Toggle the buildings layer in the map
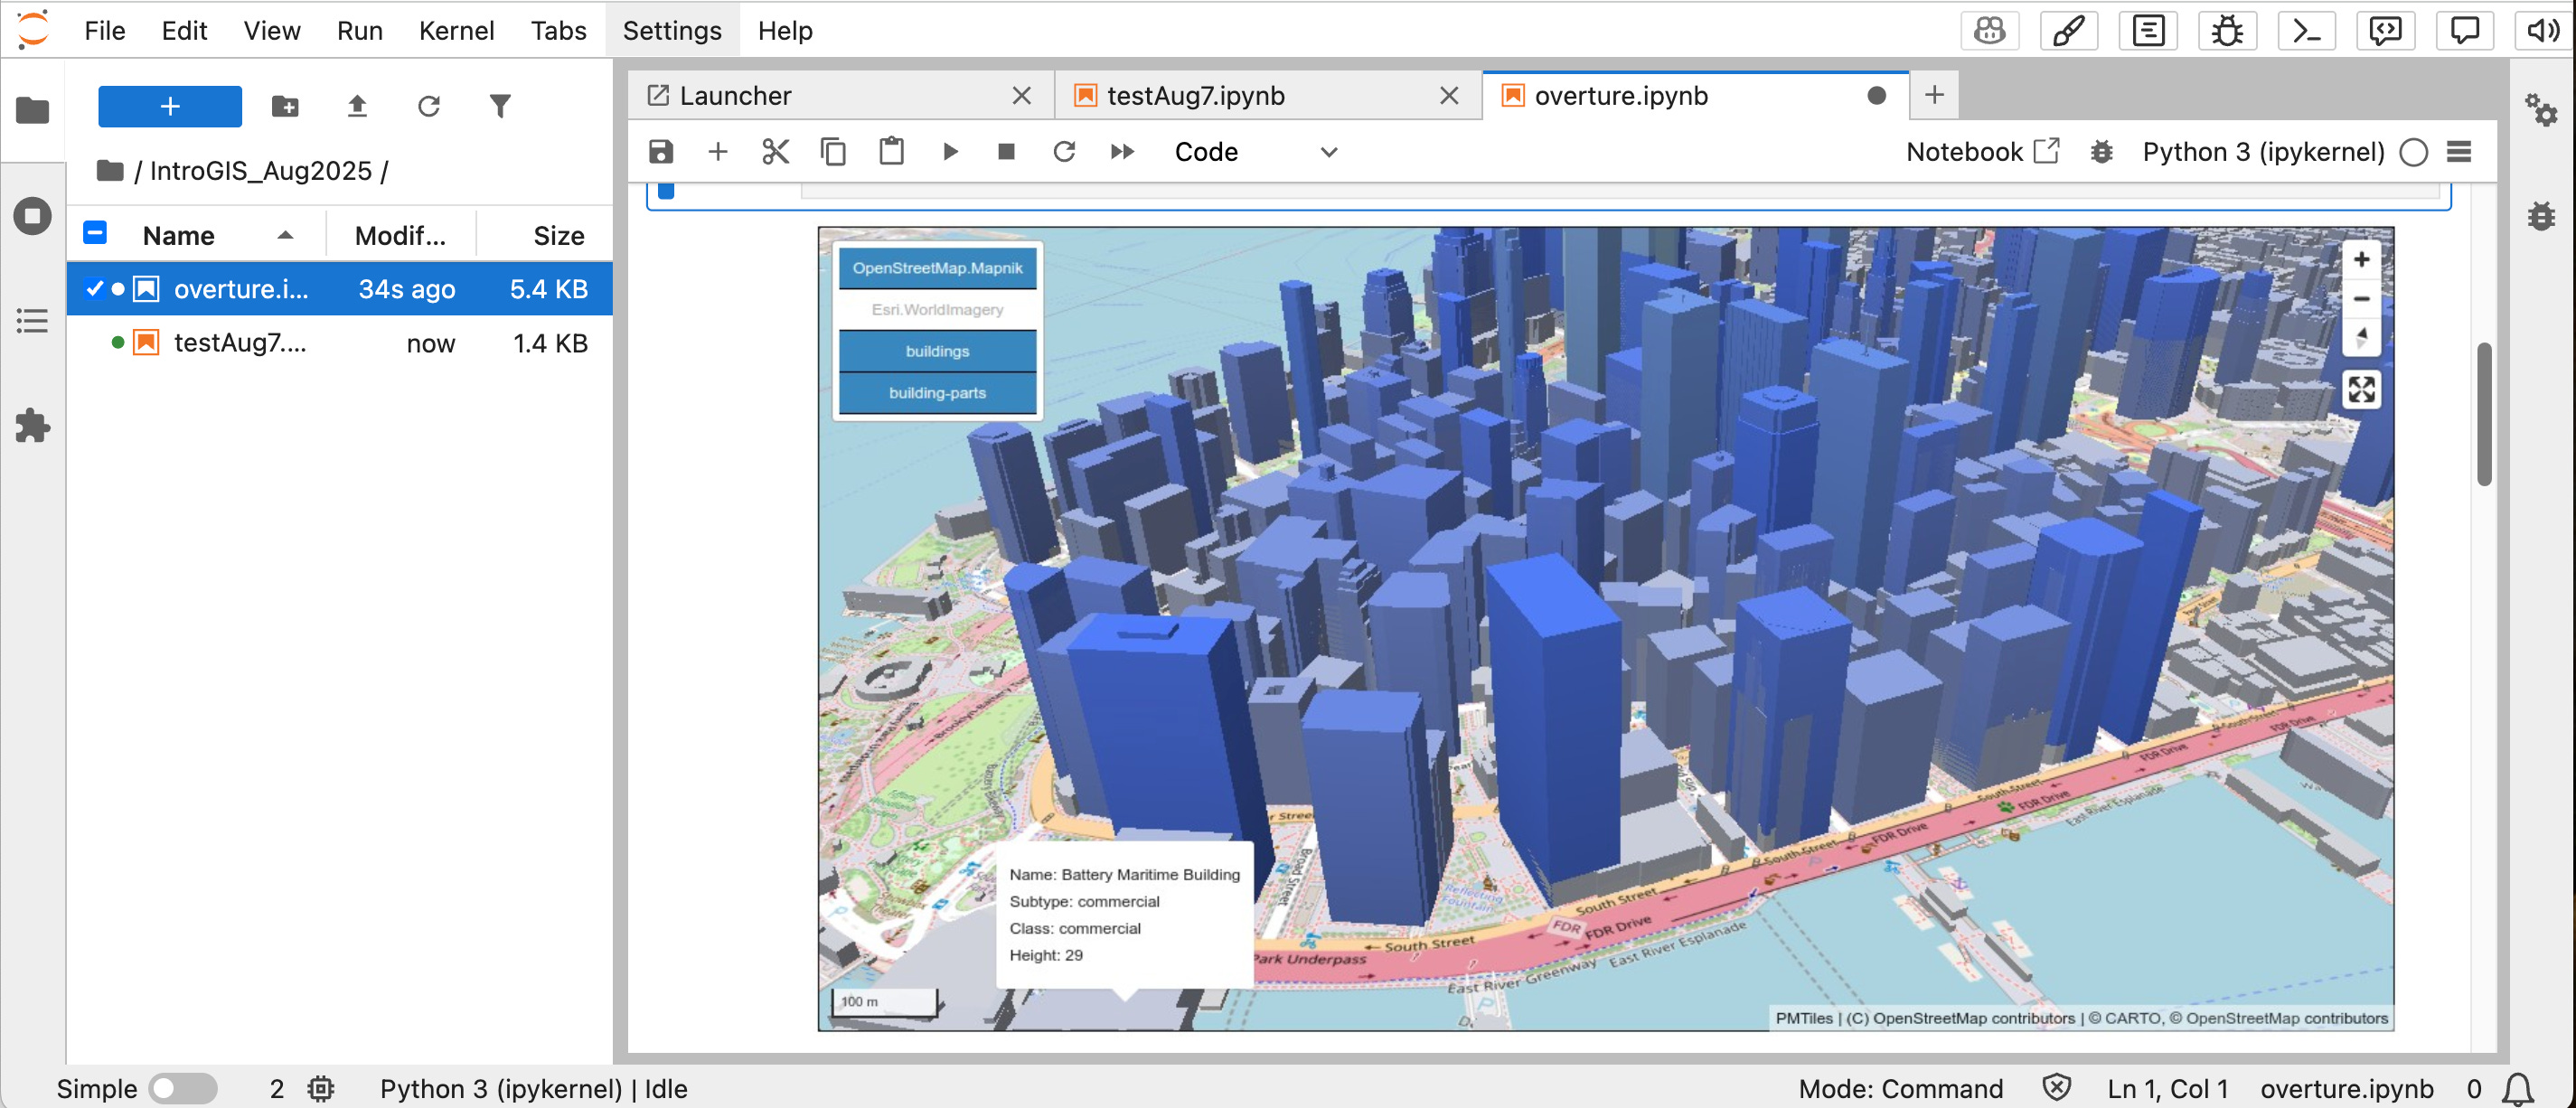 (937, 351)
